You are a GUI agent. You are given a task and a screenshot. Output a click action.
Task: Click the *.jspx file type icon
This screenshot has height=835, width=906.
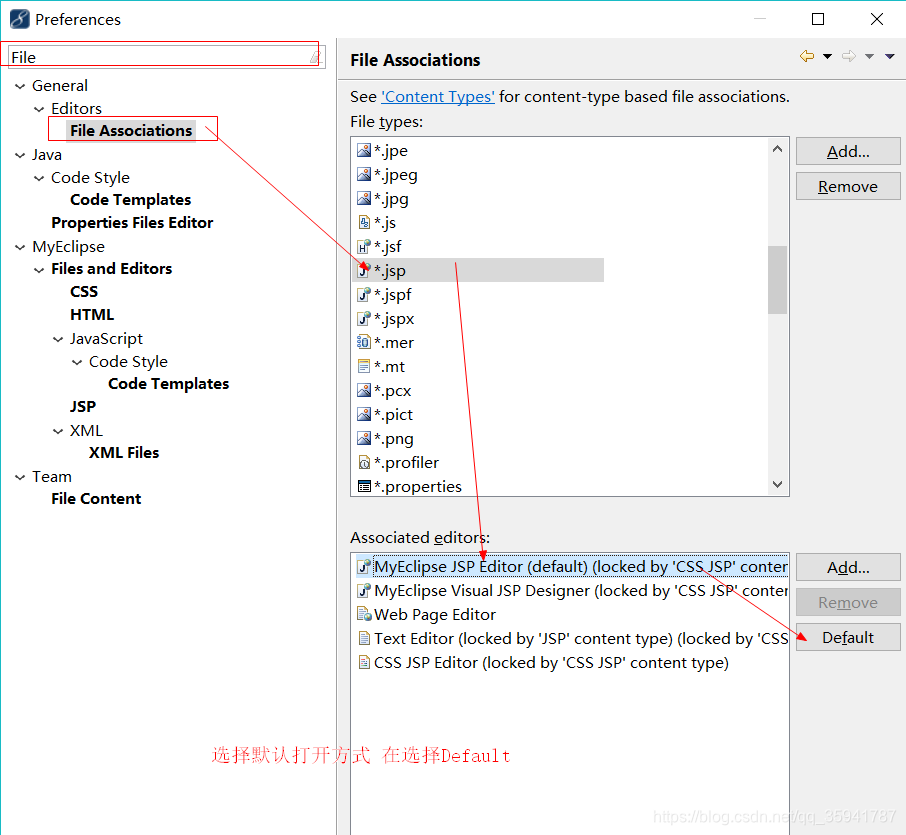(x=363, y=318)
